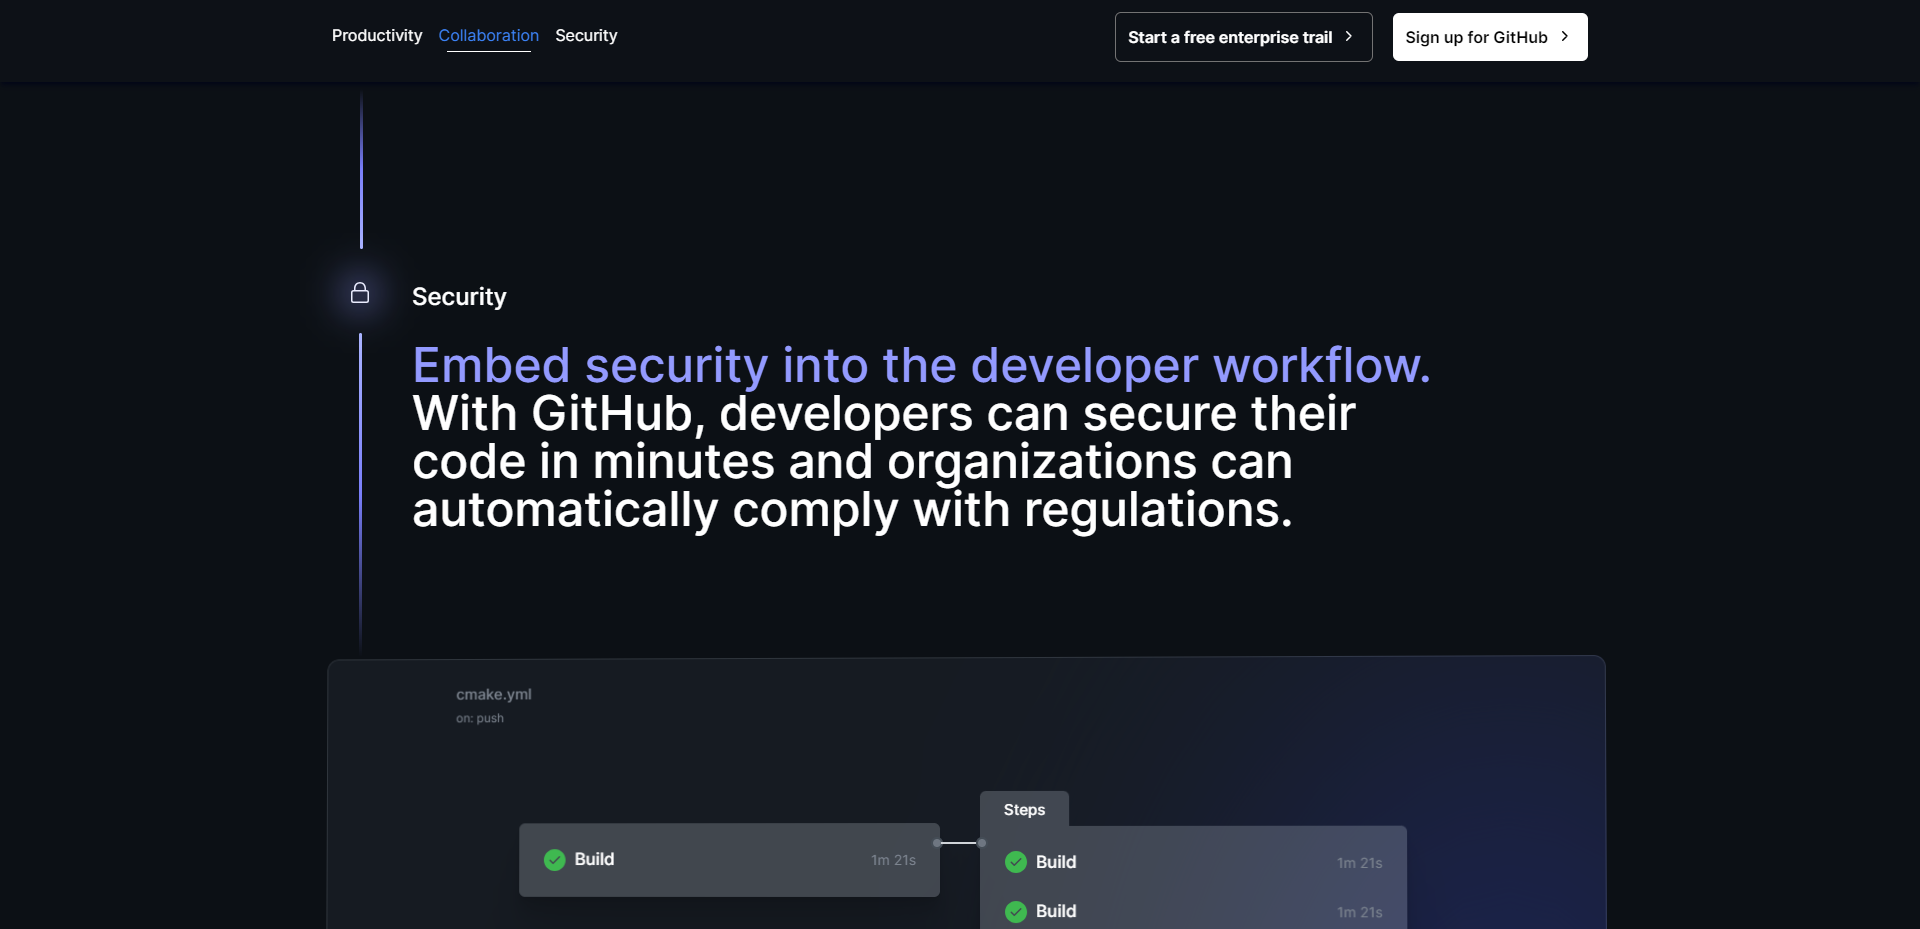Click the lock icon beside Security heading
1920x929 pixels.
[360, 293]
